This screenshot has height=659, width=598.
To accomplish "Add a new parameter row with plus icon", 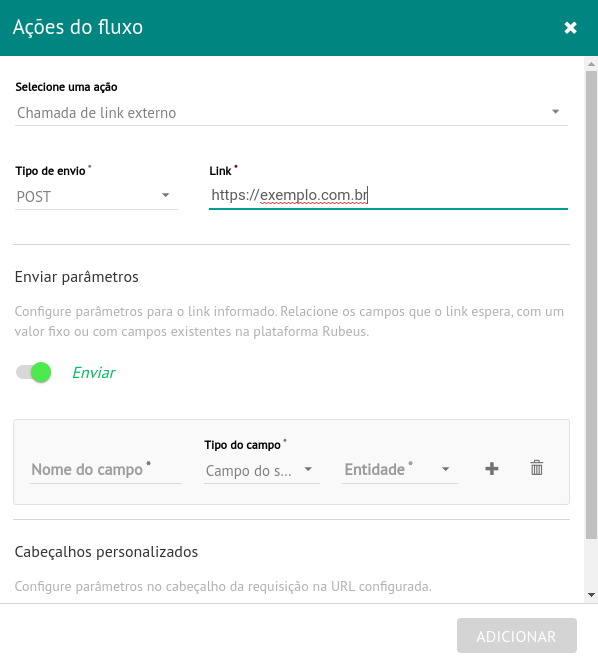I will (x=492, y=469).
